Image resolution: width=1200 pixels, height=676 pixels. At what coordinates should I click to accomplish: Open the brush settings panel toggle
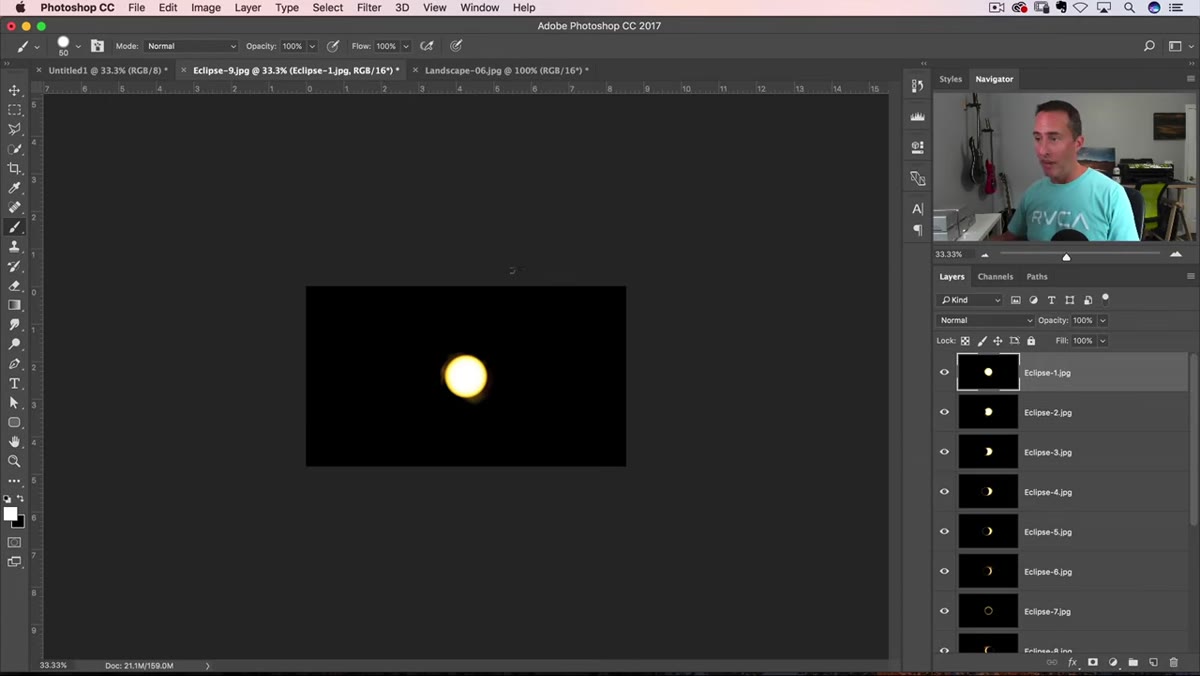97,46
